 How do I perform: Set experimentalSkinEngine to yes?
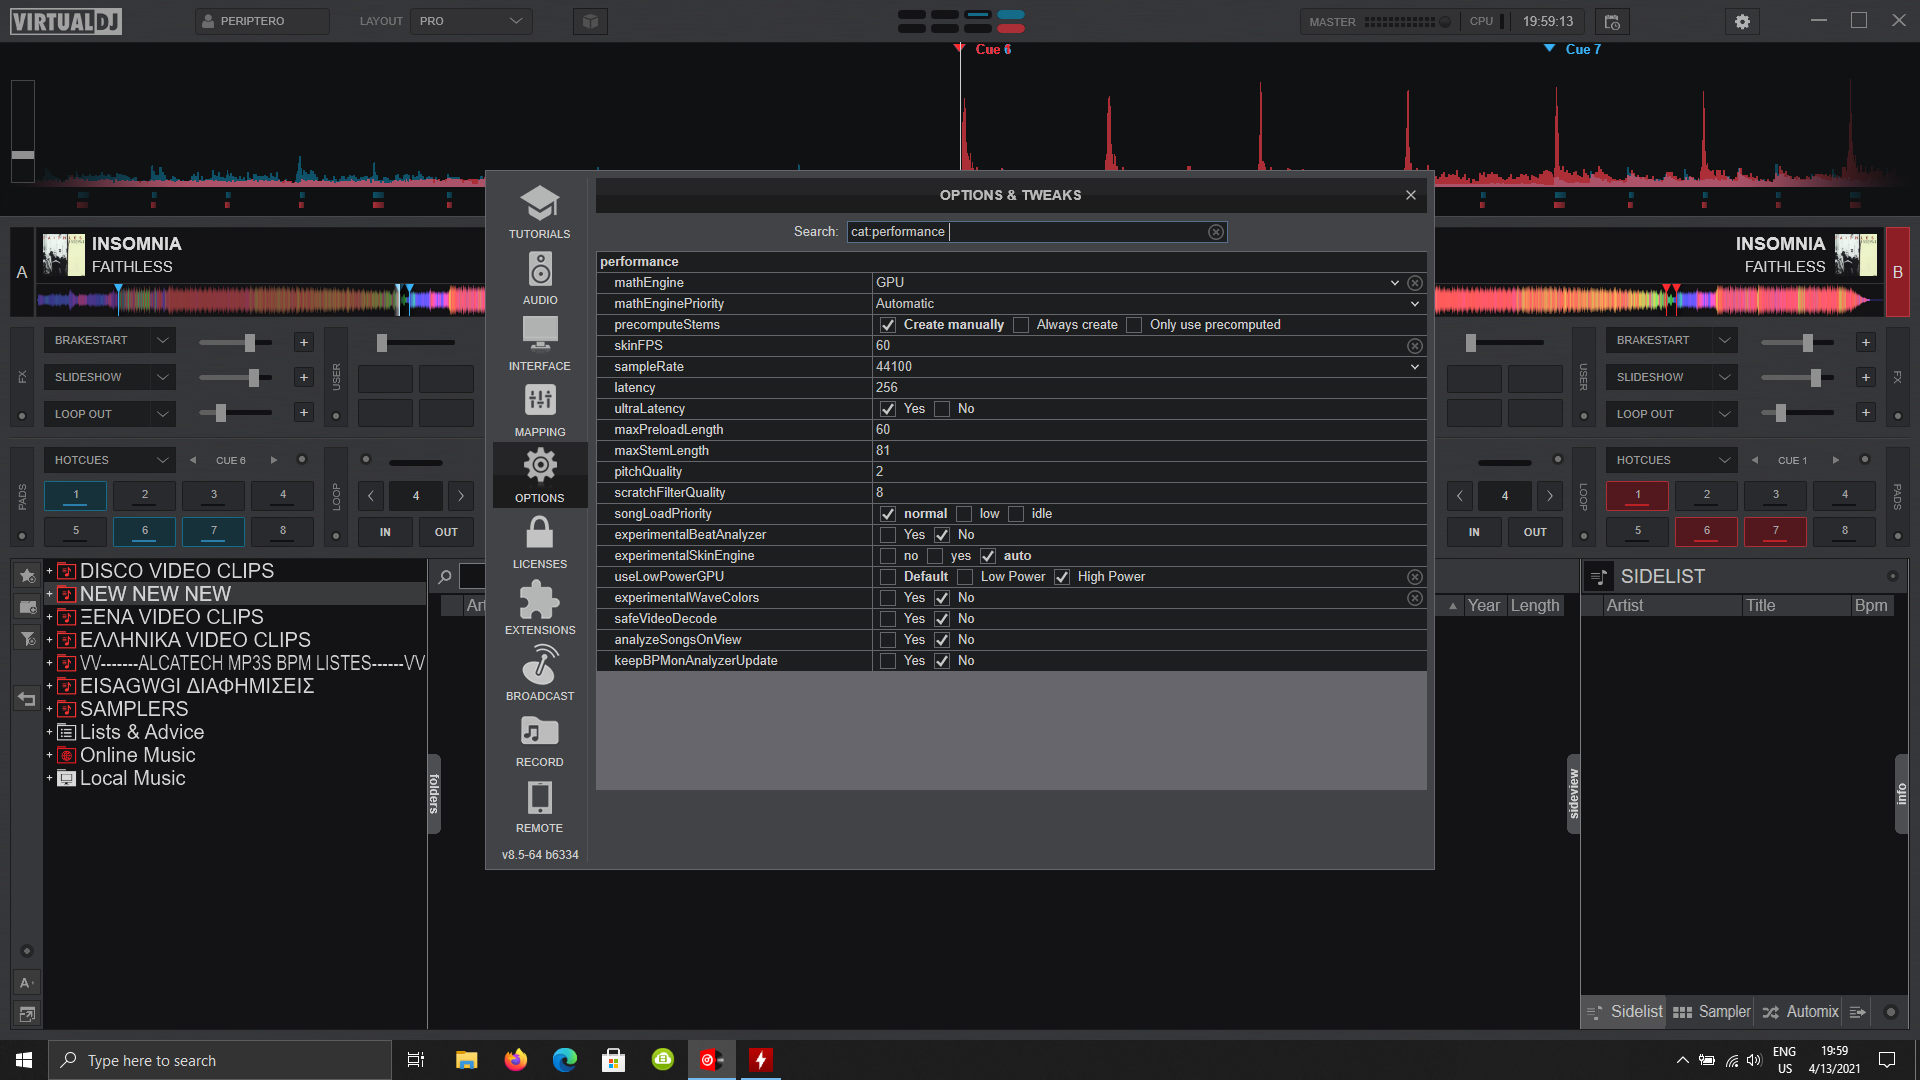pos(935,556)
